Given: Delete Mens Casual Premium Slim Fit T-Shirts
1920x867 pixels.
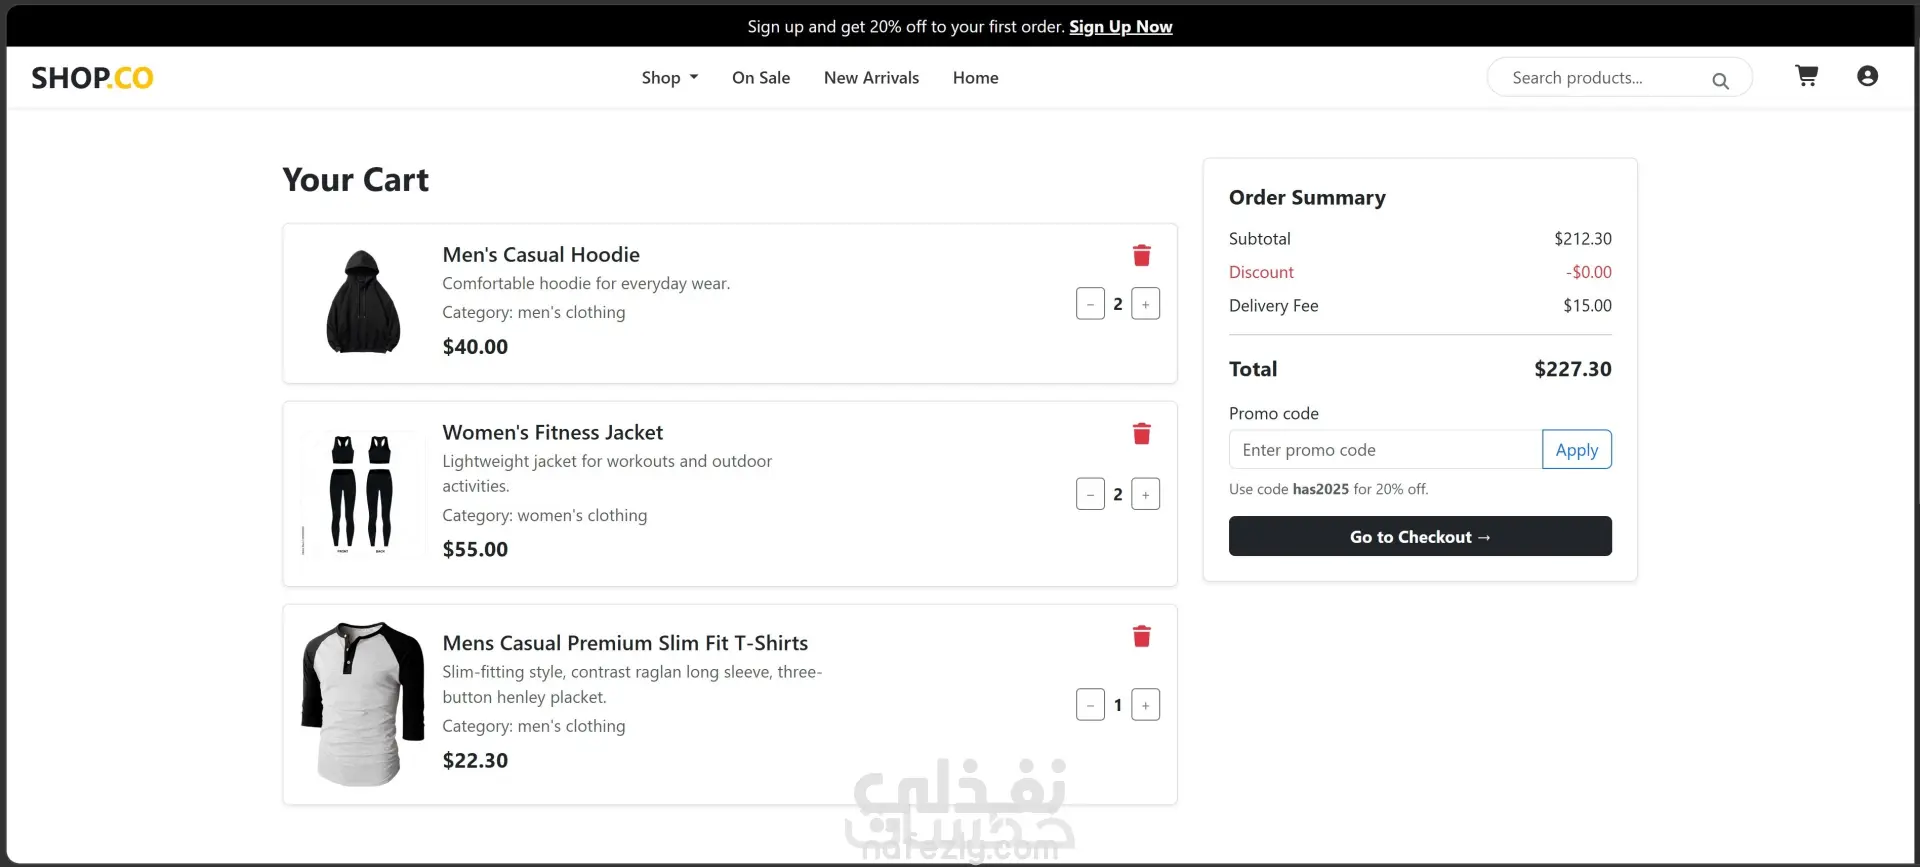Looking at the screenshot, I should (1141, 637).
